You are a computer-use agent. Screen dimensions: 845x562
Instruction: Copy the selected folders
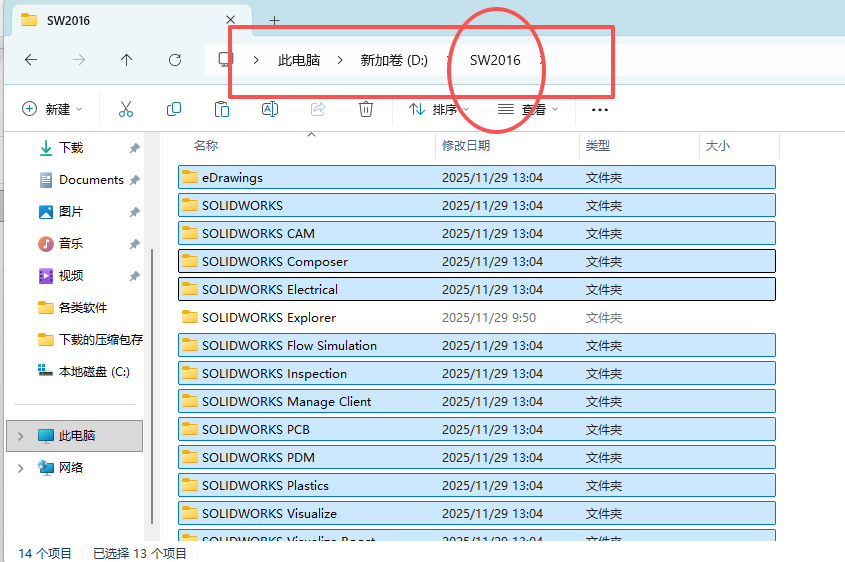click(x=174, y=109)
